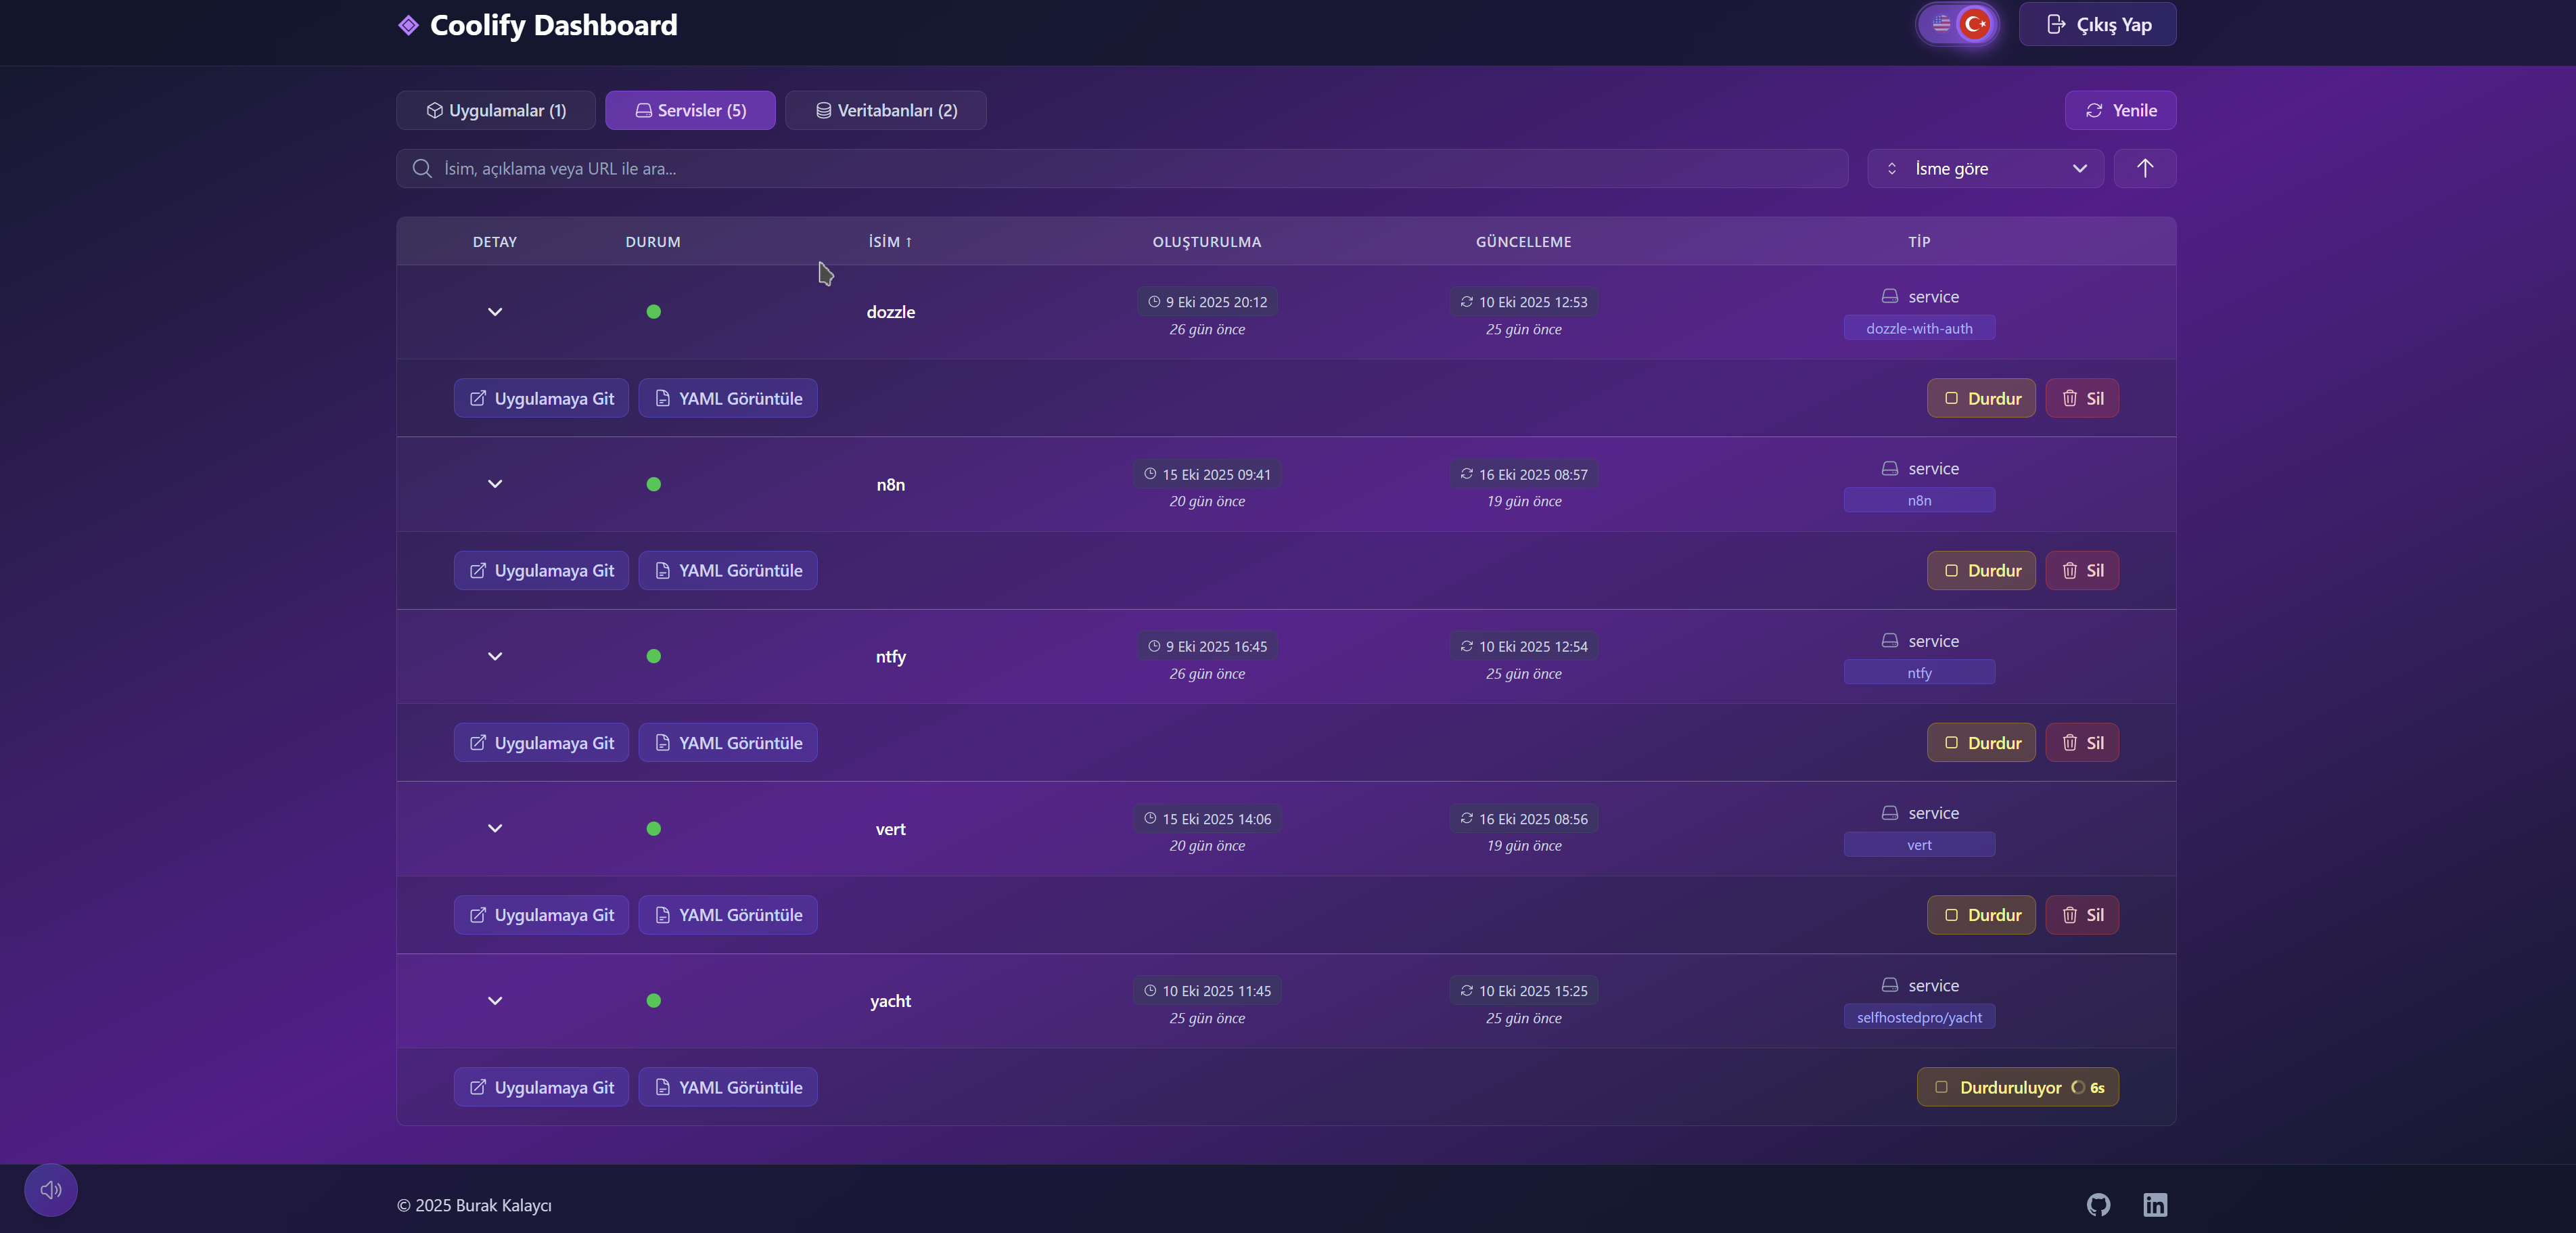Screen dimensions: 2576x1233
Task: Click the Durduruluyor progress button for yacht
Action: (x=2017, y=1087)
